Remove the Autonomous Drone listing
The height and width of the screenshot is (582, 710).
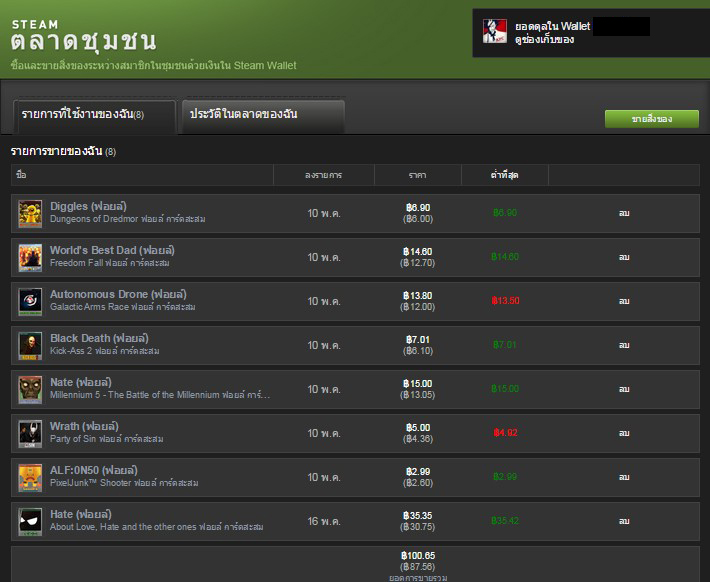point(624,301)
